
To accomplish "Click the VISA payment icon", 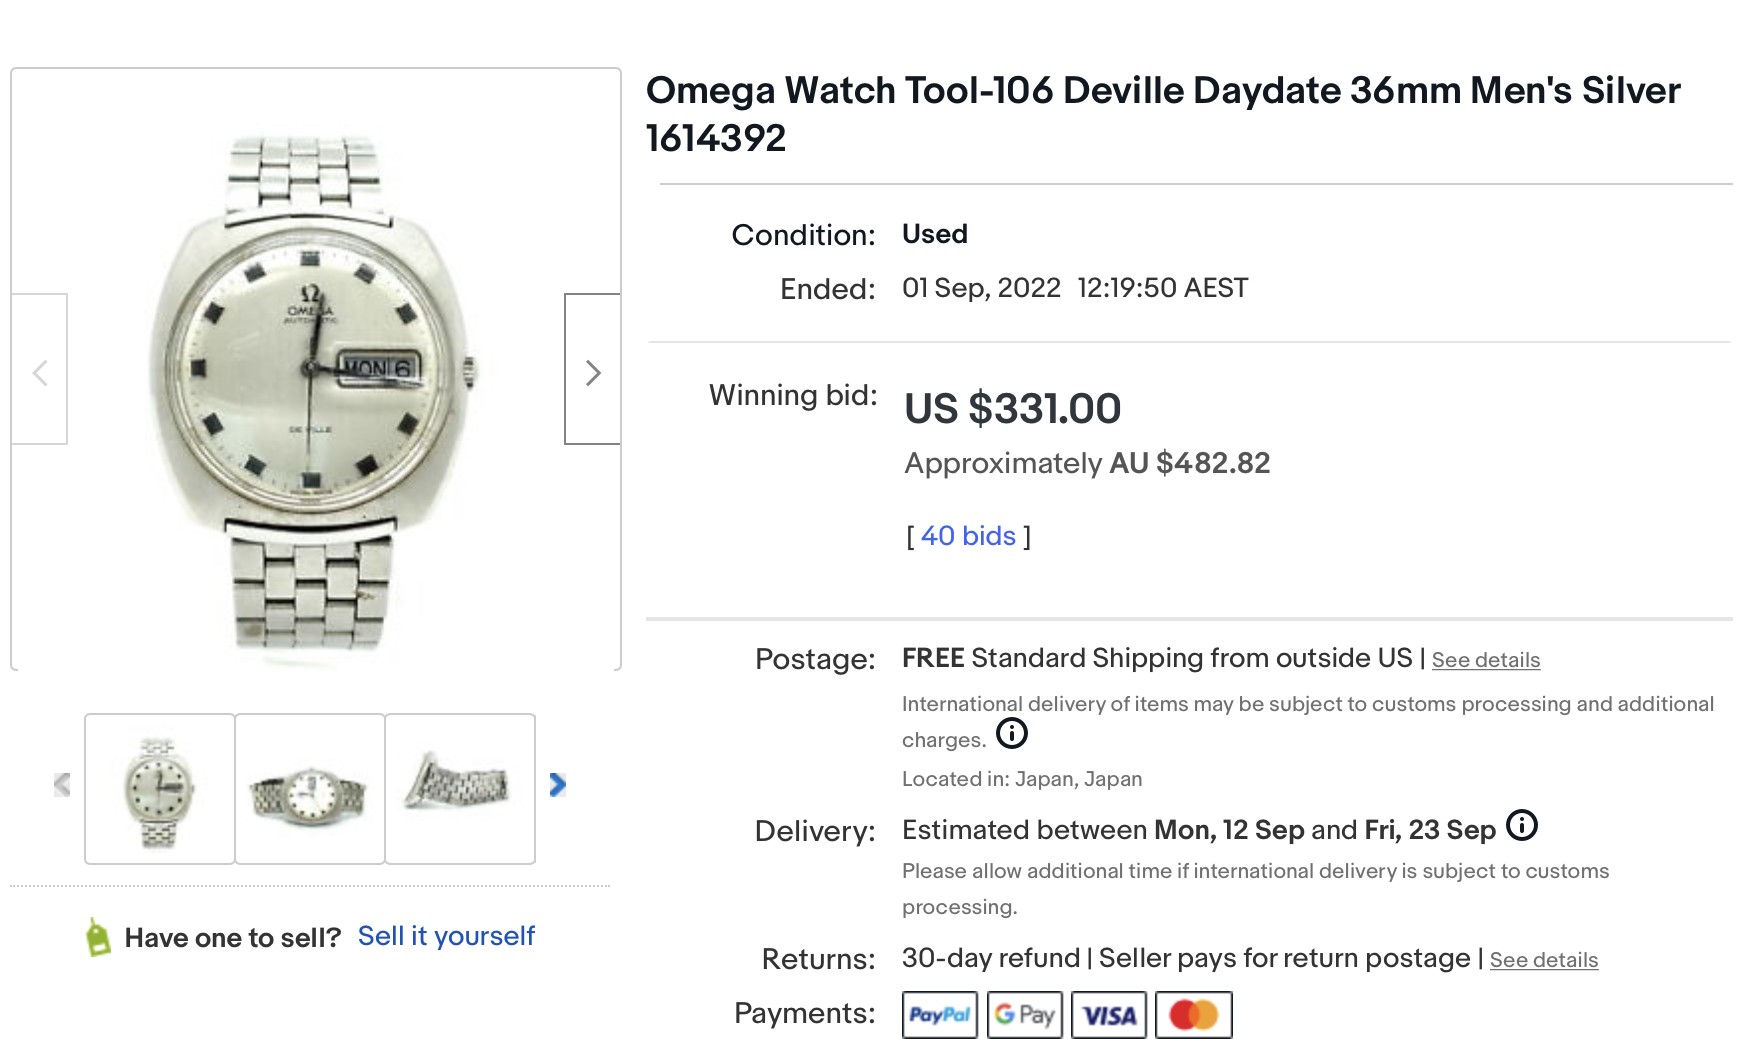I will point(1108,1015).
